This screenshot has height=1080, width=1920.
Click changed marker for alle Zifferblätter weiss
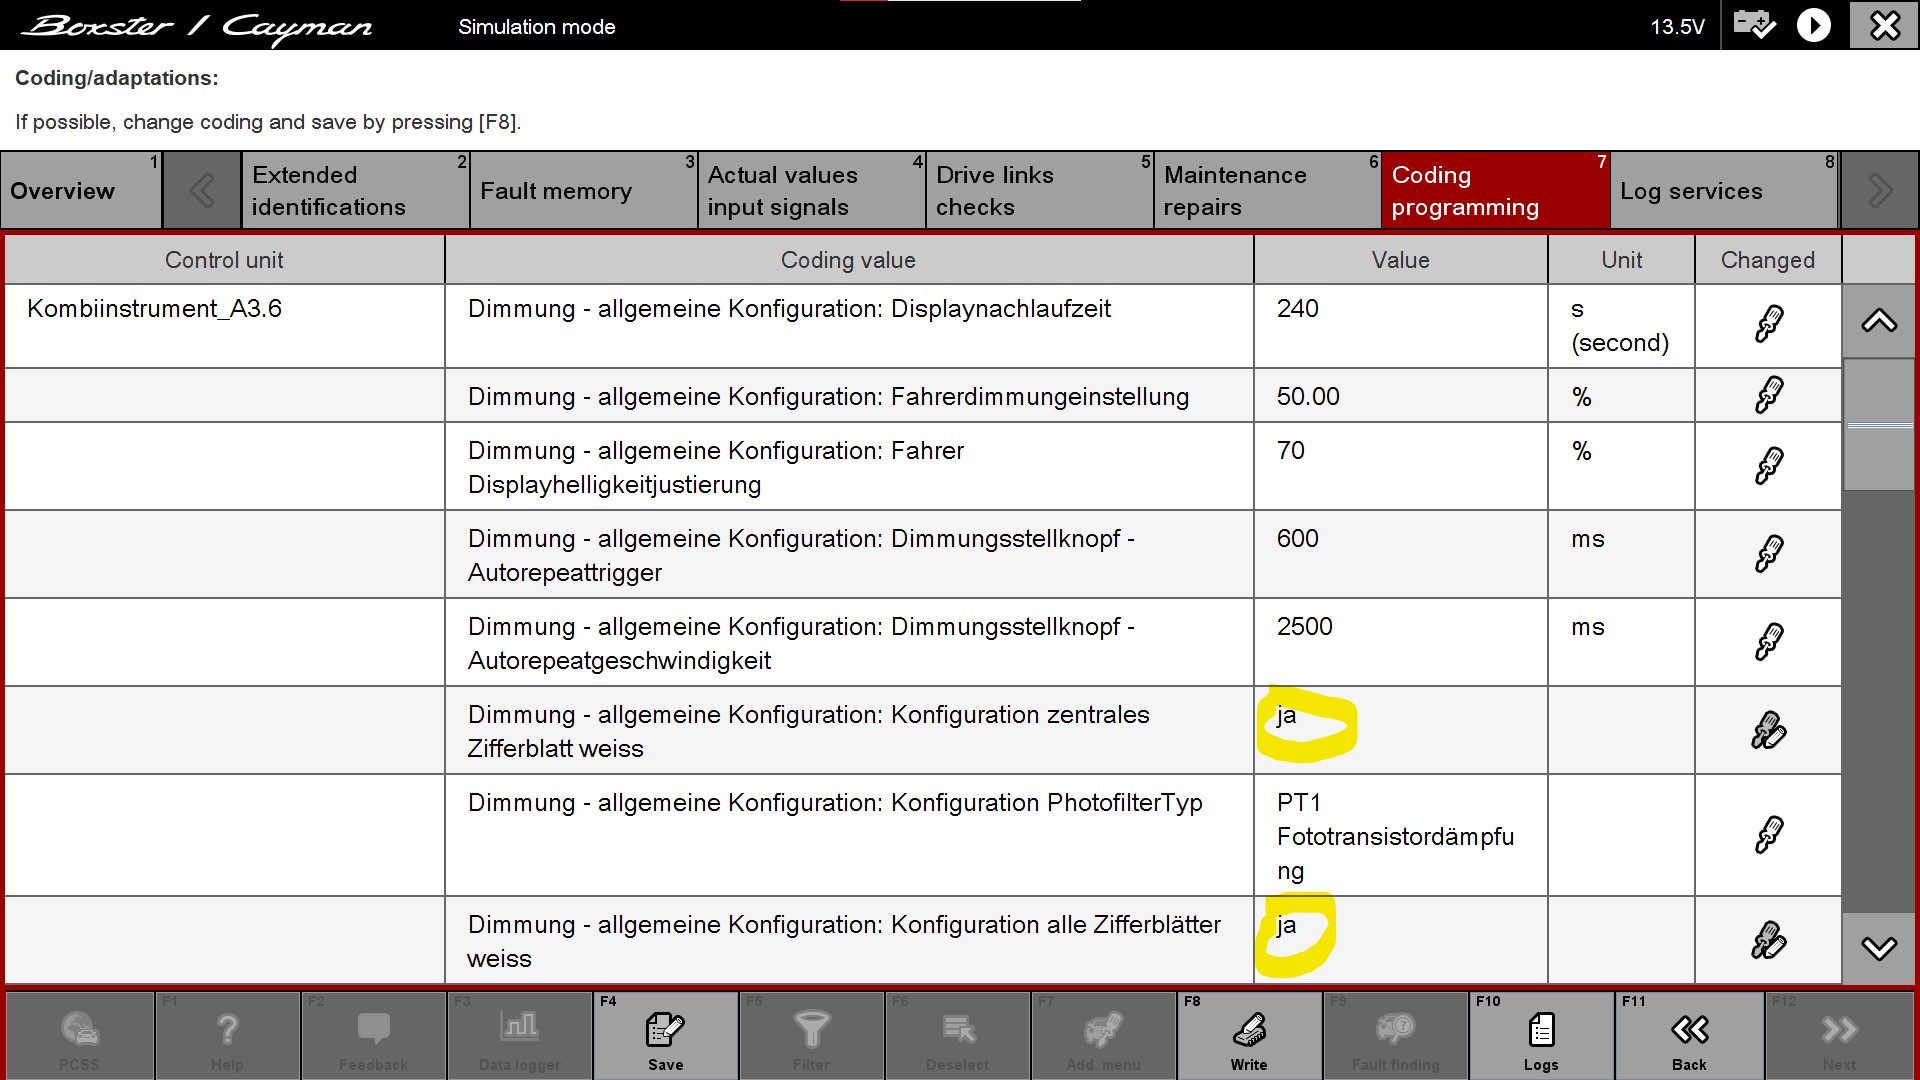click(1768, 940)
